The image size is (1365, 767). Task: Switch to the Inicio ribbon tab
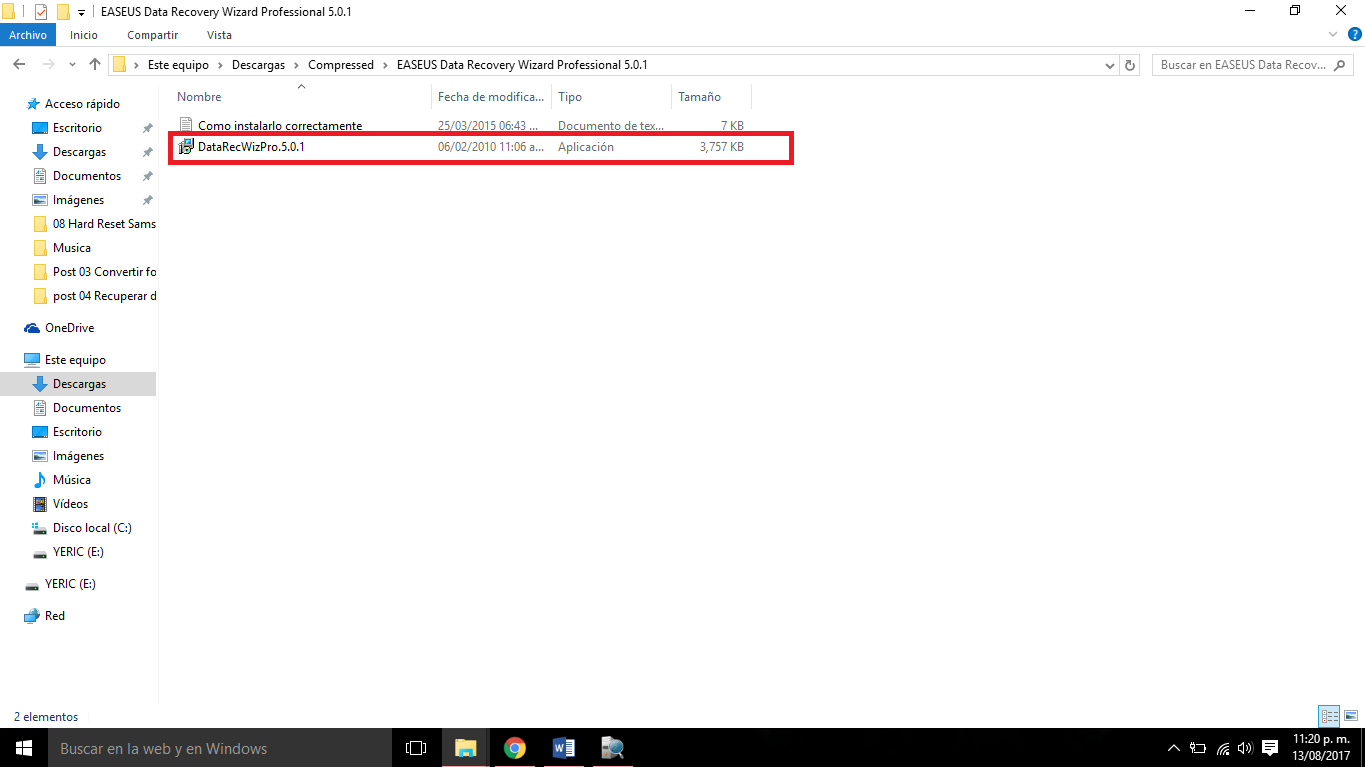tap(84, 35)
